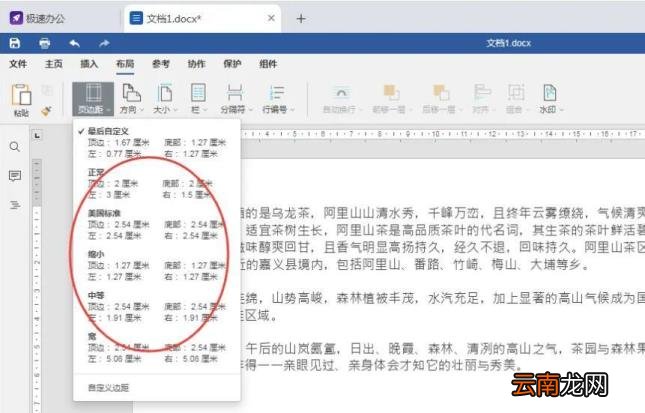The image size is (645, 413).
Task: Click the 后移一层 send backward button
Action: click(x=441, y=99)
